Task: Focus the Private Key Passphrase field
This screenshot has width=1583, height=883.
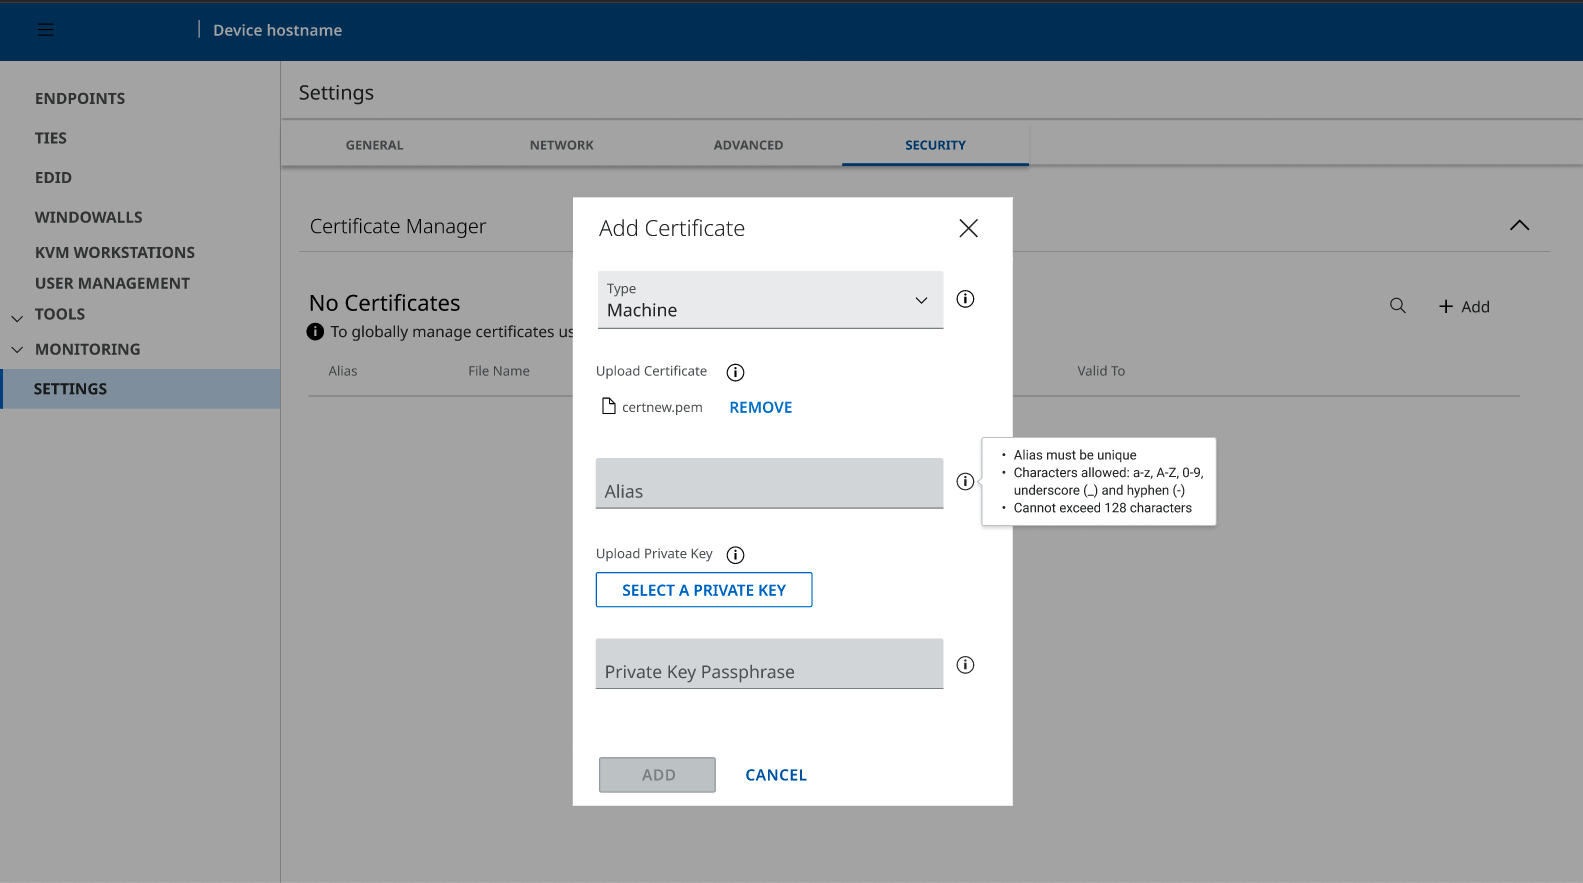Action: click(x=769, y=665)
